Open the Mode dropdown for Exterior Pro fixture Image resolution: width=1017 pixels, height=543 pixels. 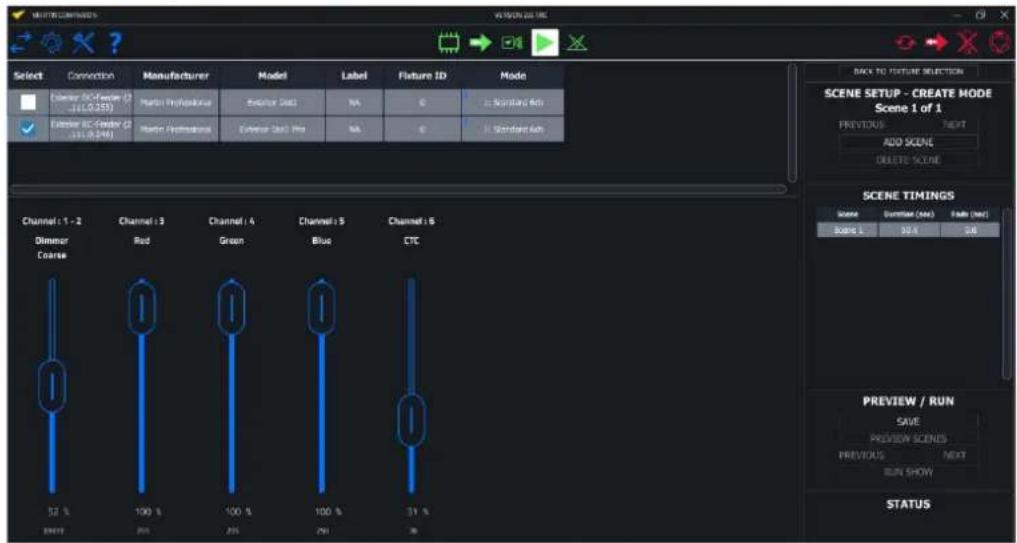[513, 129]
